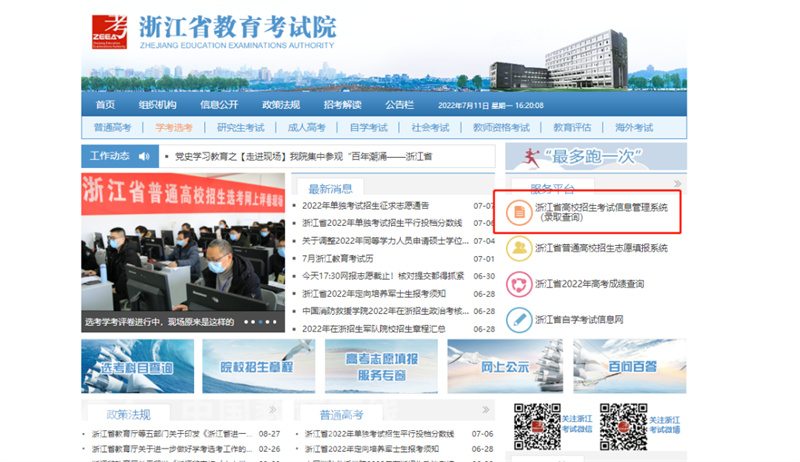Open policy item 浙江省教育厅关于进一步做好学考选考

pyautogui.click(x=171, y=449)
